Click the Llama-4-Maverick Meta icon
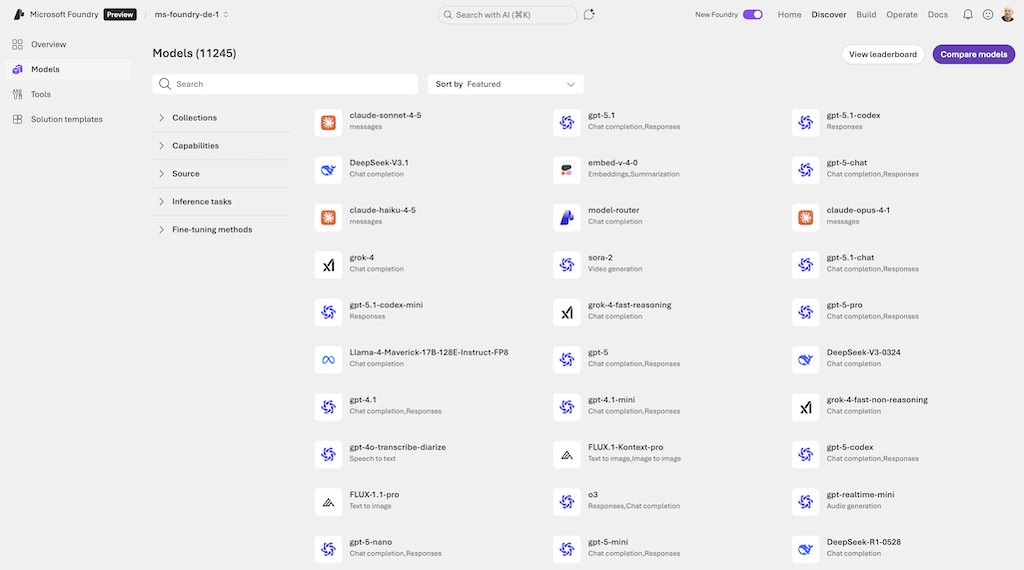Screen dimensions: 1024x570 click(x=328, y=360)
